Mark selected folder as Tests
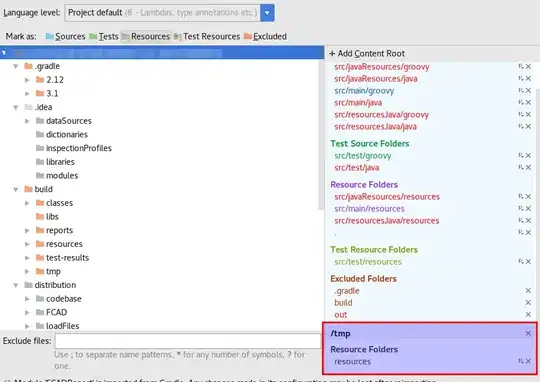Viewport: 540px width, 382px height. coord(104,36)
